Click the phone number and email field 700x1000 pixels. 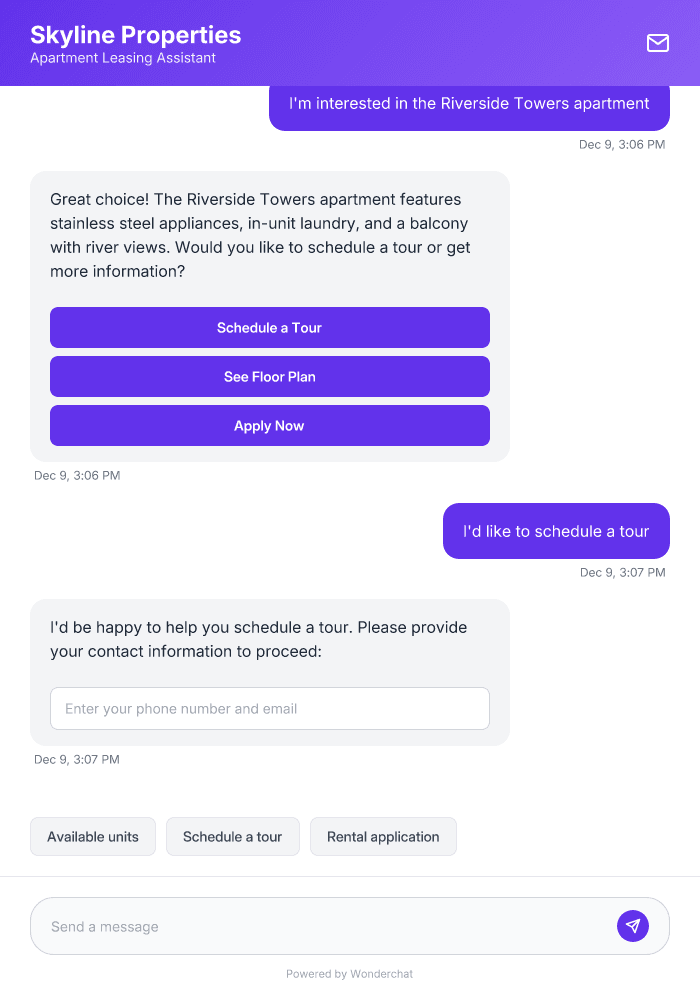[x=270, y=708]
